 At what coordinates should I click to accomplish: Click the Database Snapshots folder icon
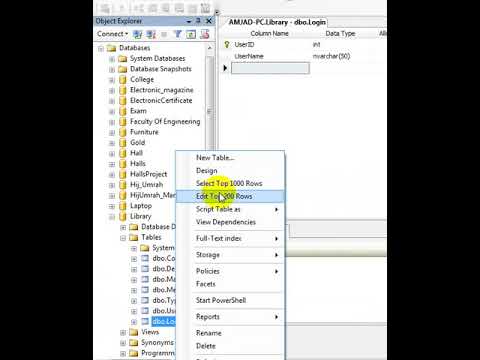pos(123,69)
